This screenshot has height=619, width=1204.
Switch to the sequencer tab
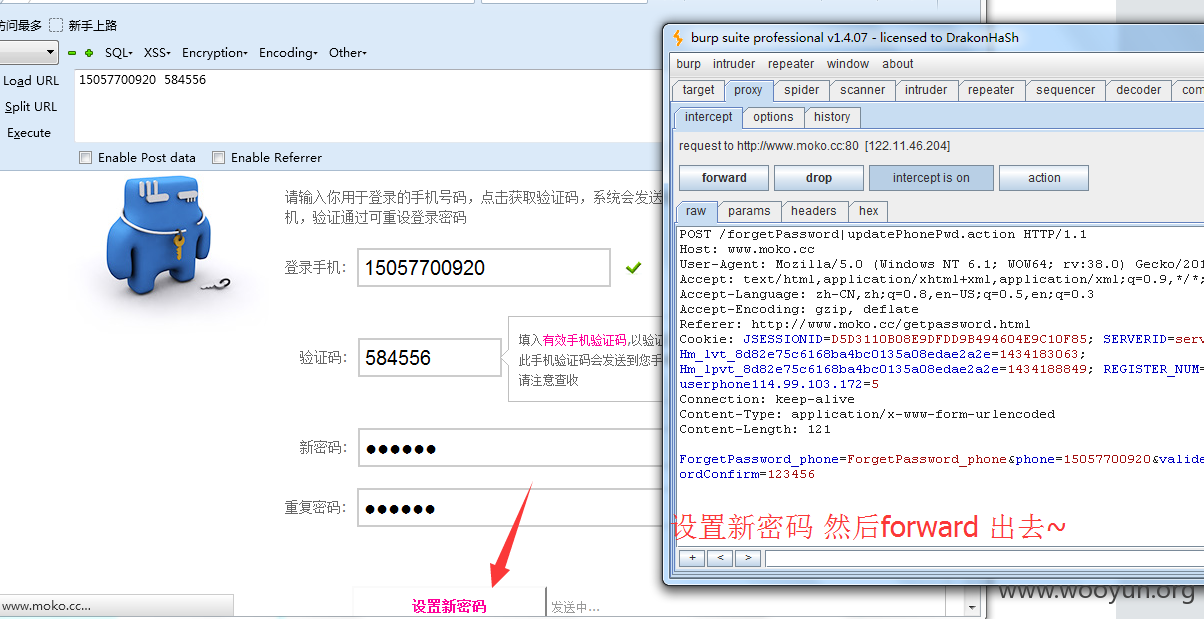pos(1065,90)
